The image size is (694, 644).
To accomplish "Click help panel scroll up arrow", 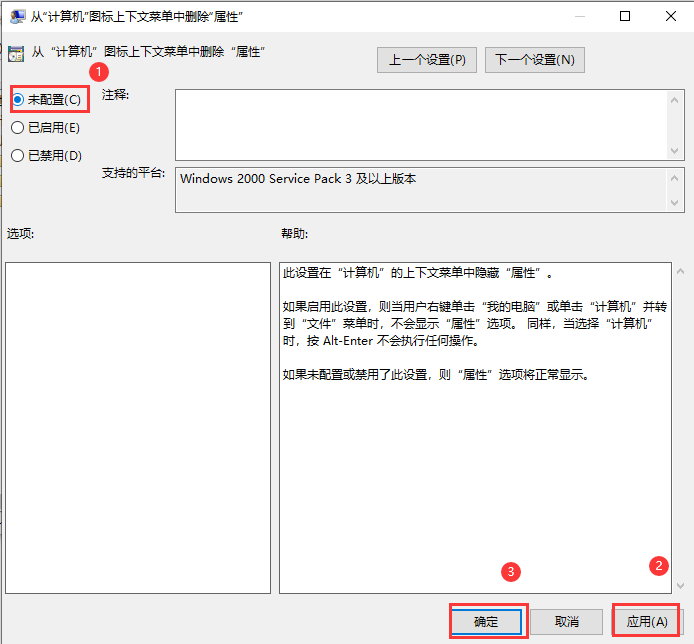I will [680, 271].
